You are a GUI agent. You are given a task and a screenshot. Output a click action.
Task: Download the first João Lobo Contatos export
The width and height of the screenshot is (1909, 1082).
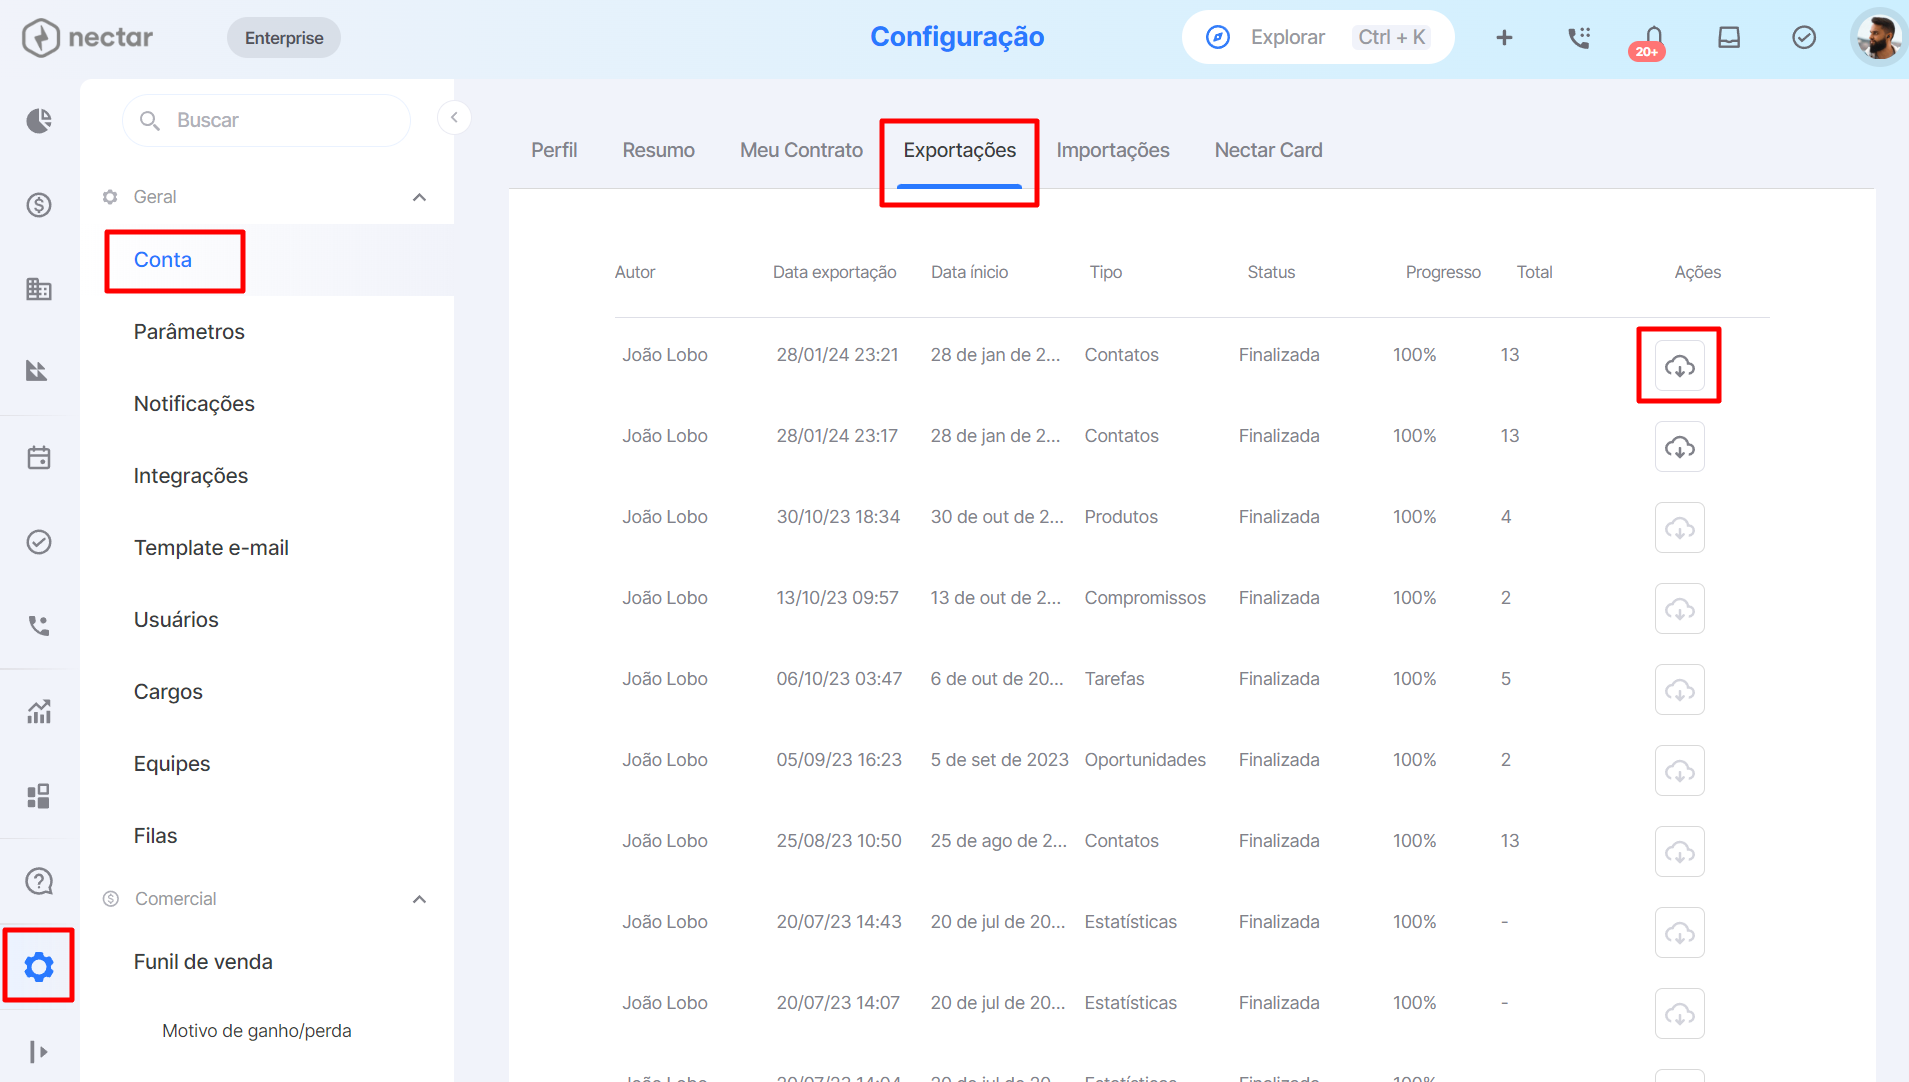coord(1679,366)
